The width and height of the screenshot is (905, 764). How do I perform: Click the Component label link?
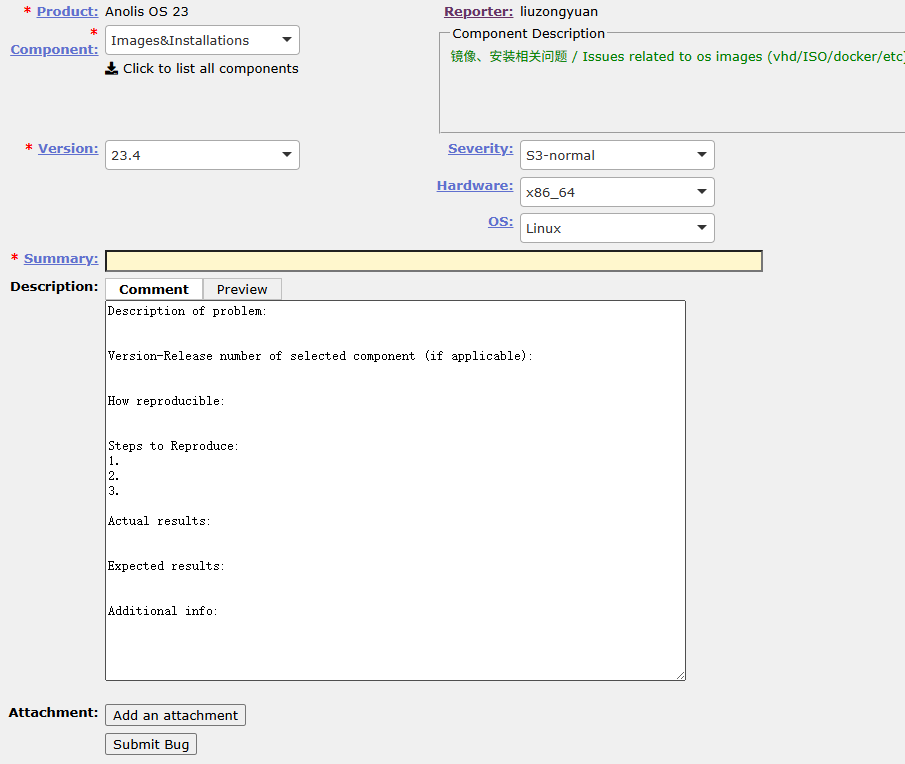click(54, 49)
